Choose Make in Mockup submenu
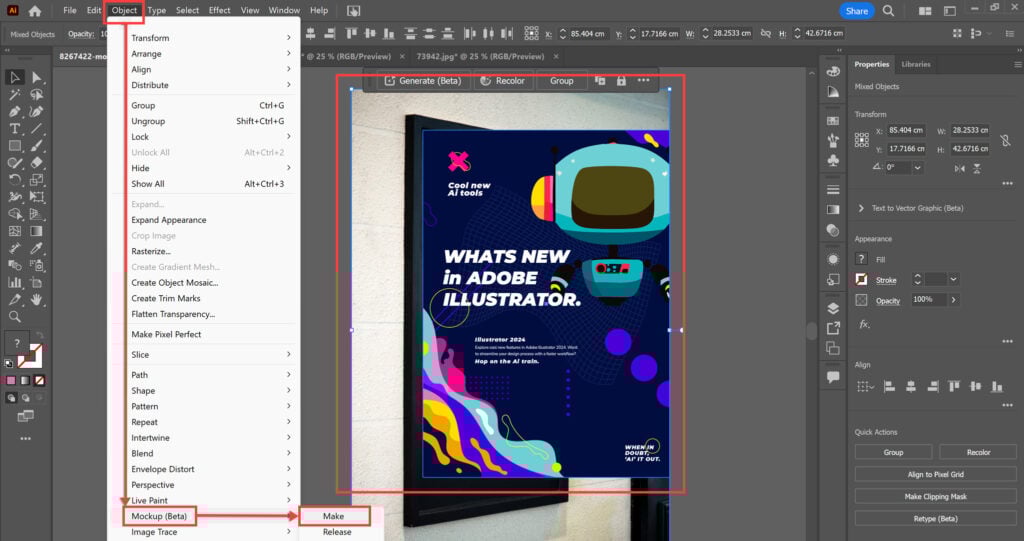This screenshot has width=1024, height=541. point(334,516)
